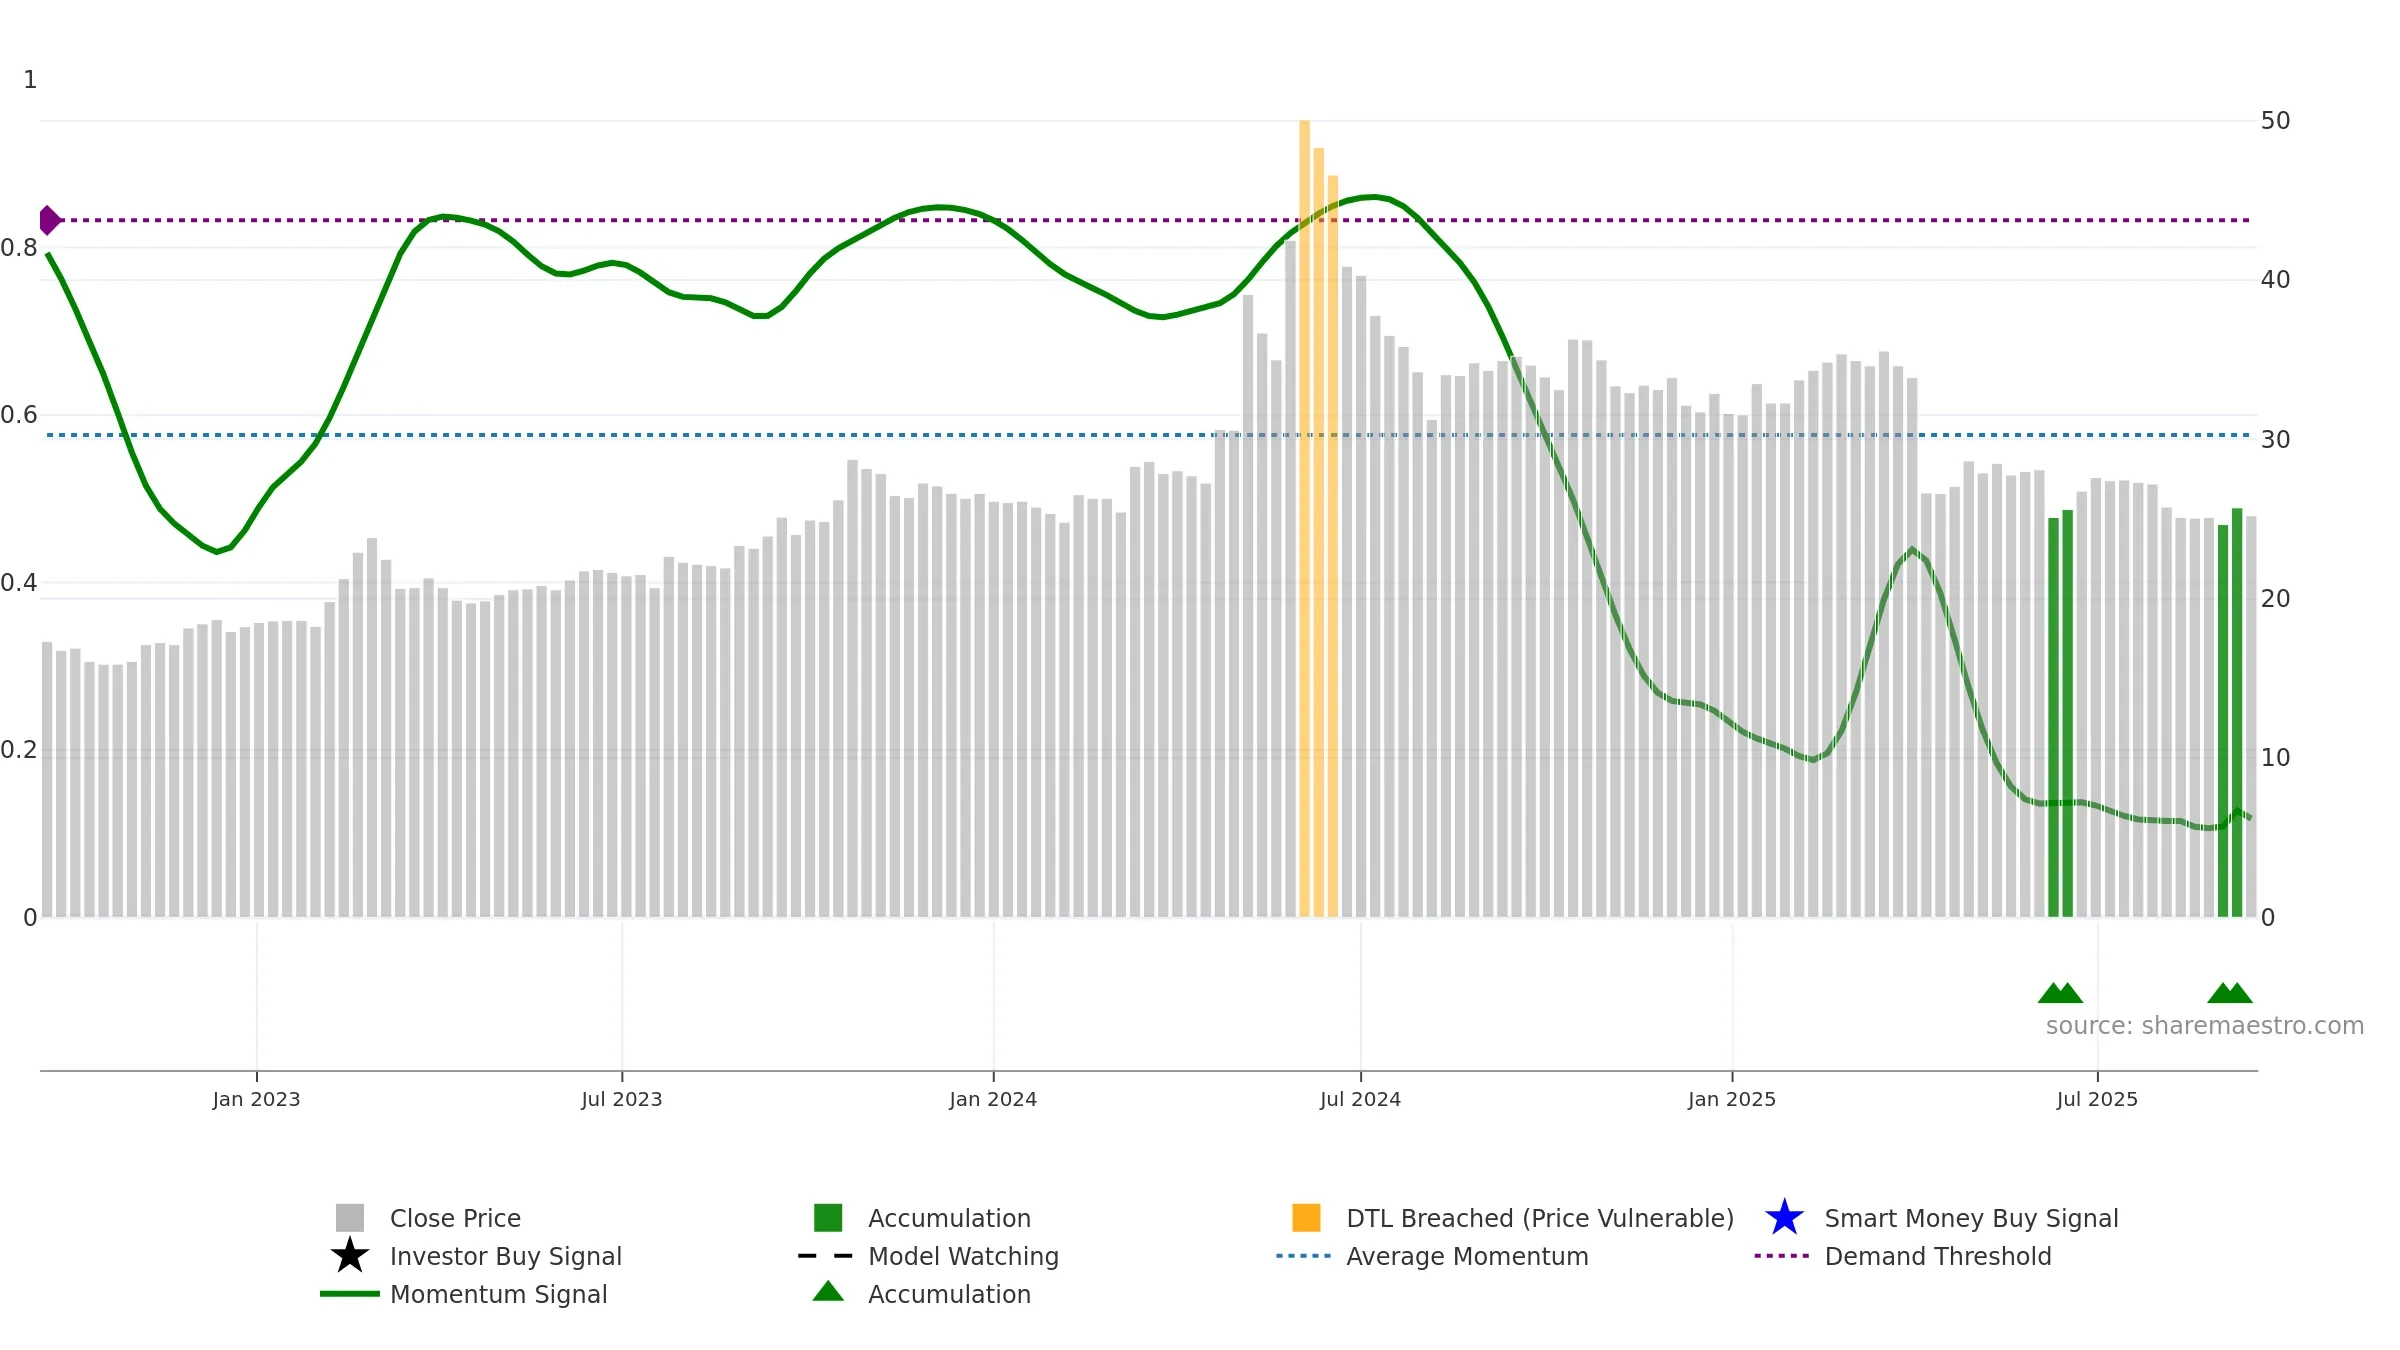Viewport: 2400px width, 1350px height.
Task: Click the tallest orange DTL breached bar
Action: point(1304,518)
